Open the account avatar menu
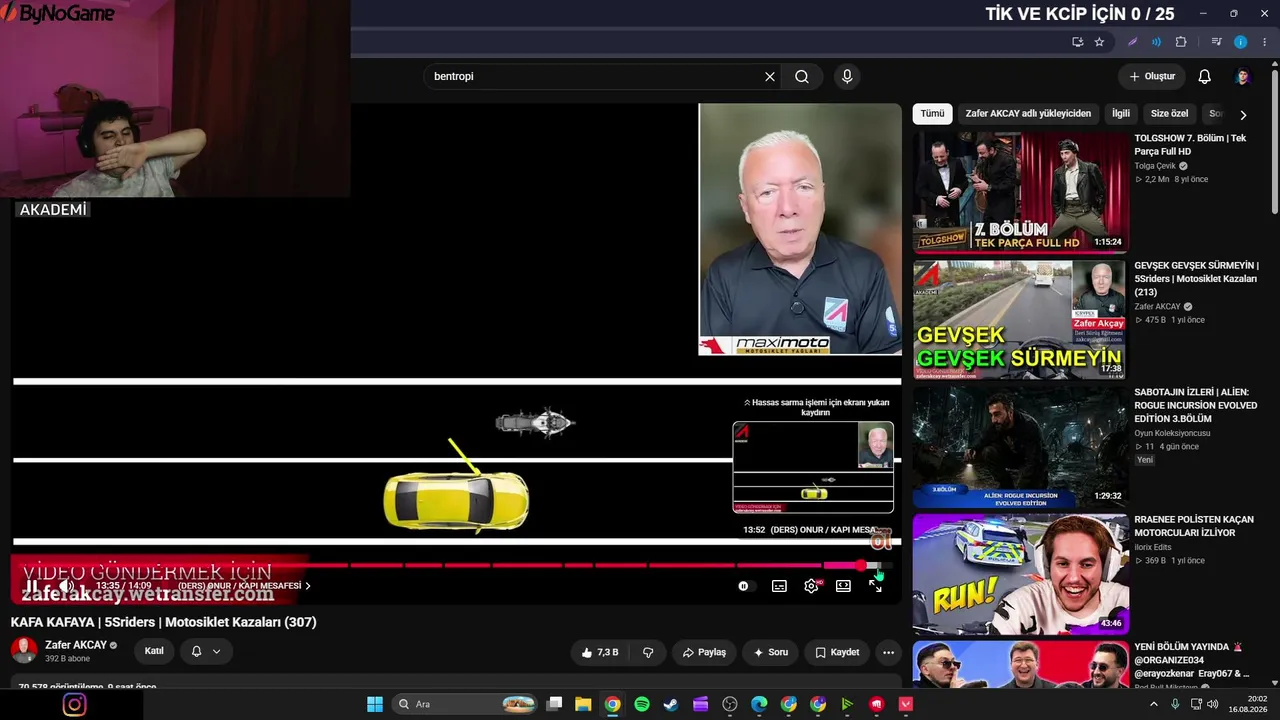Image resolution: width=1280 pixels, height=720 pixels. (1242, 77)
